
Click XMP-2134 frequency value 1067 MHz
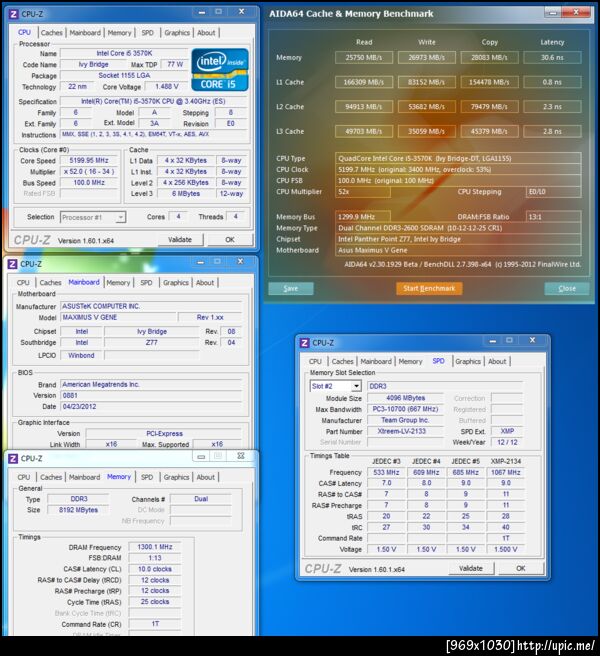(506, 472)
